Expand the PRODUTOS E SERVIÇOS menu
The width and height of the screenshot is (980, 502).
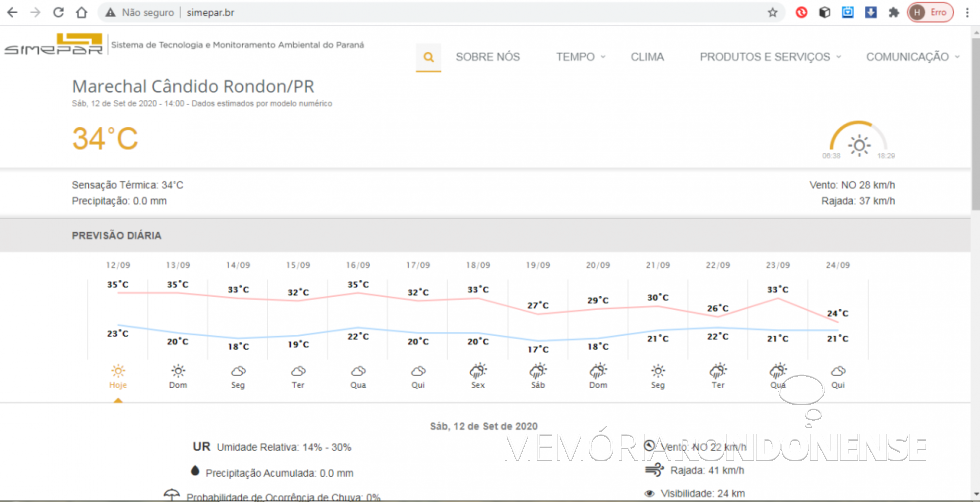[770, 57]
